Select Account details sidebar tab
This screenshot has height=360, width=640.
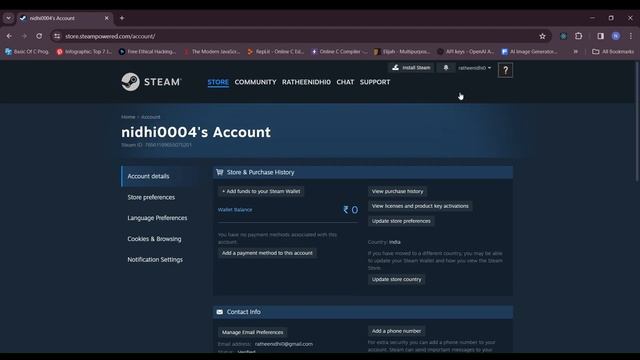(158, 176)
